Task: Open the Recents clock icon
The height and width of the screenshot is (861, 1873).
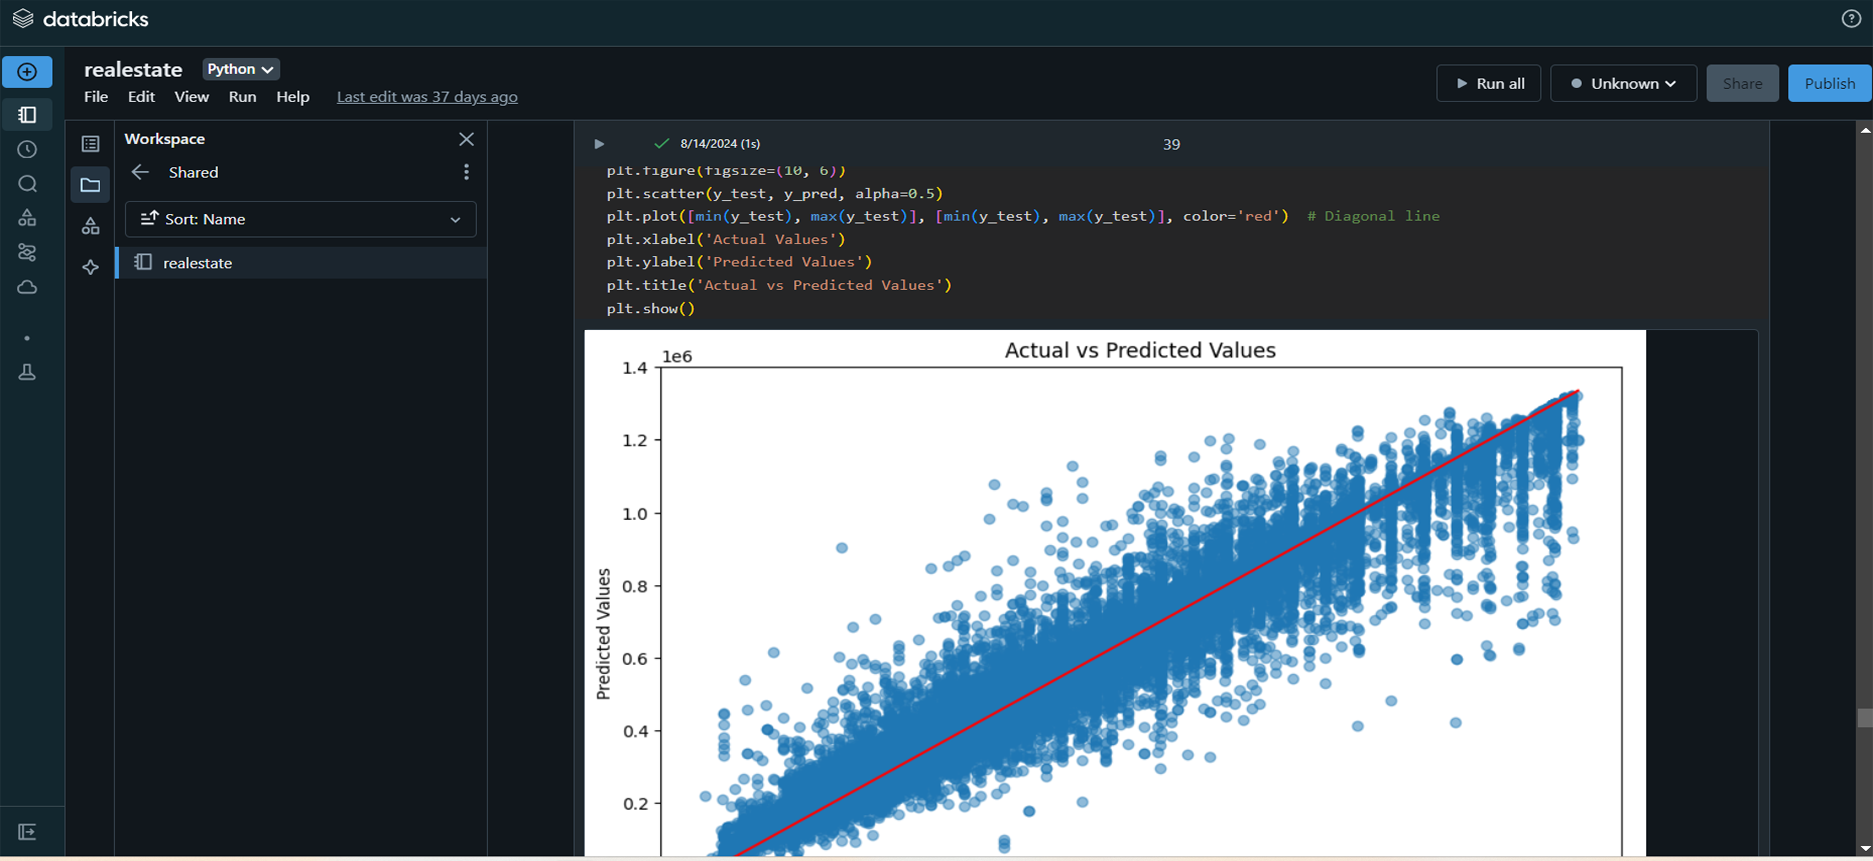Action: (27, 150)
